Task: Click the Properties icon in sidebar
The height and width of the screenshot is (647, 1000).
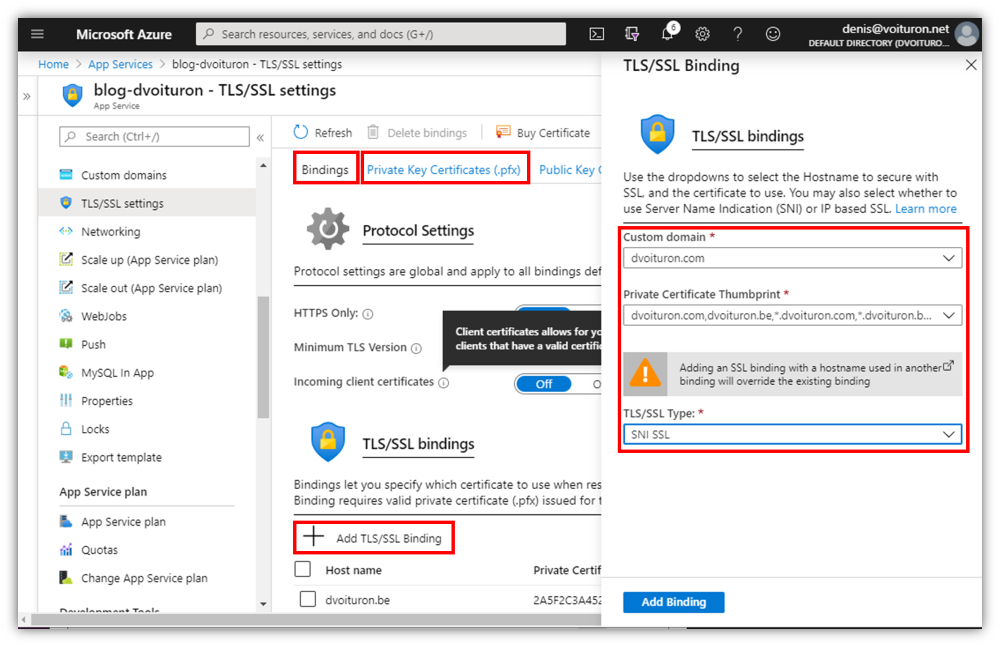Action: click(x=66, y=400)
